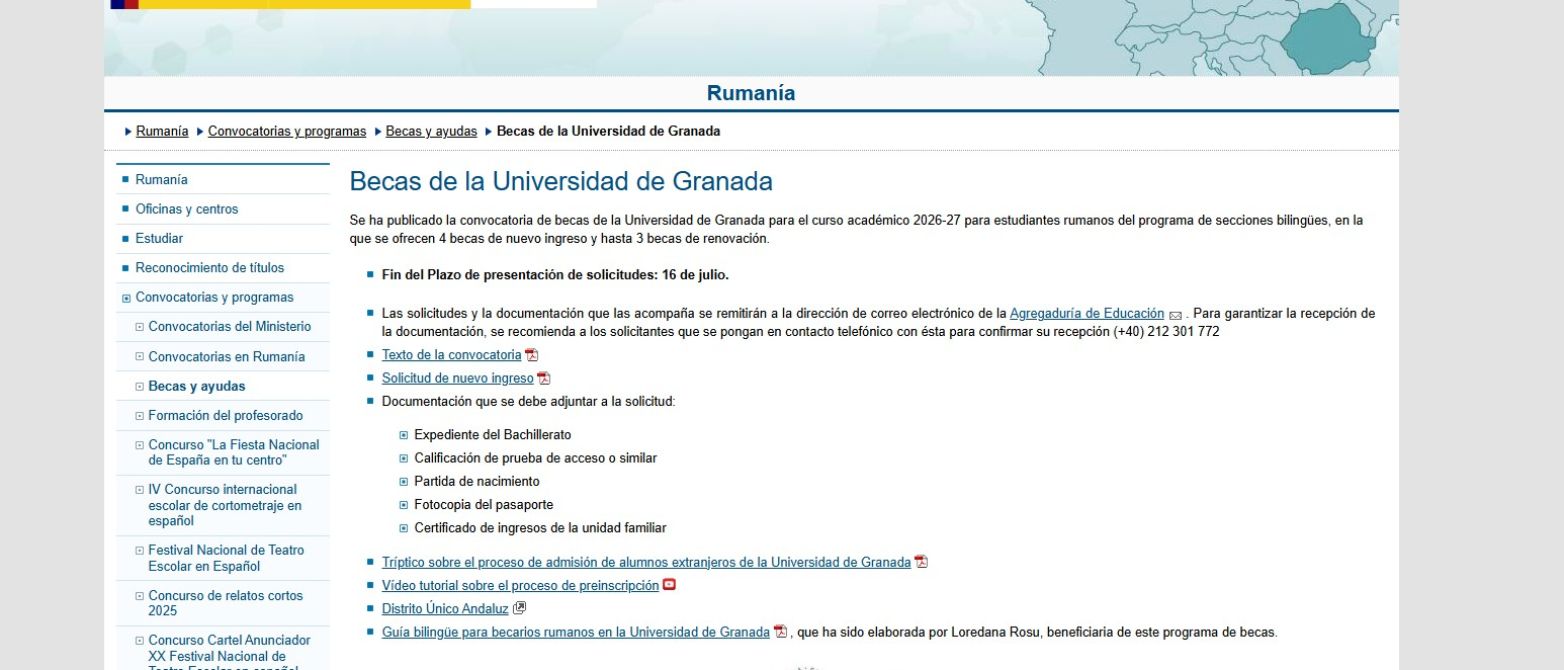Click the Fin del Plazo 16 de julio text

coord(555,274)
